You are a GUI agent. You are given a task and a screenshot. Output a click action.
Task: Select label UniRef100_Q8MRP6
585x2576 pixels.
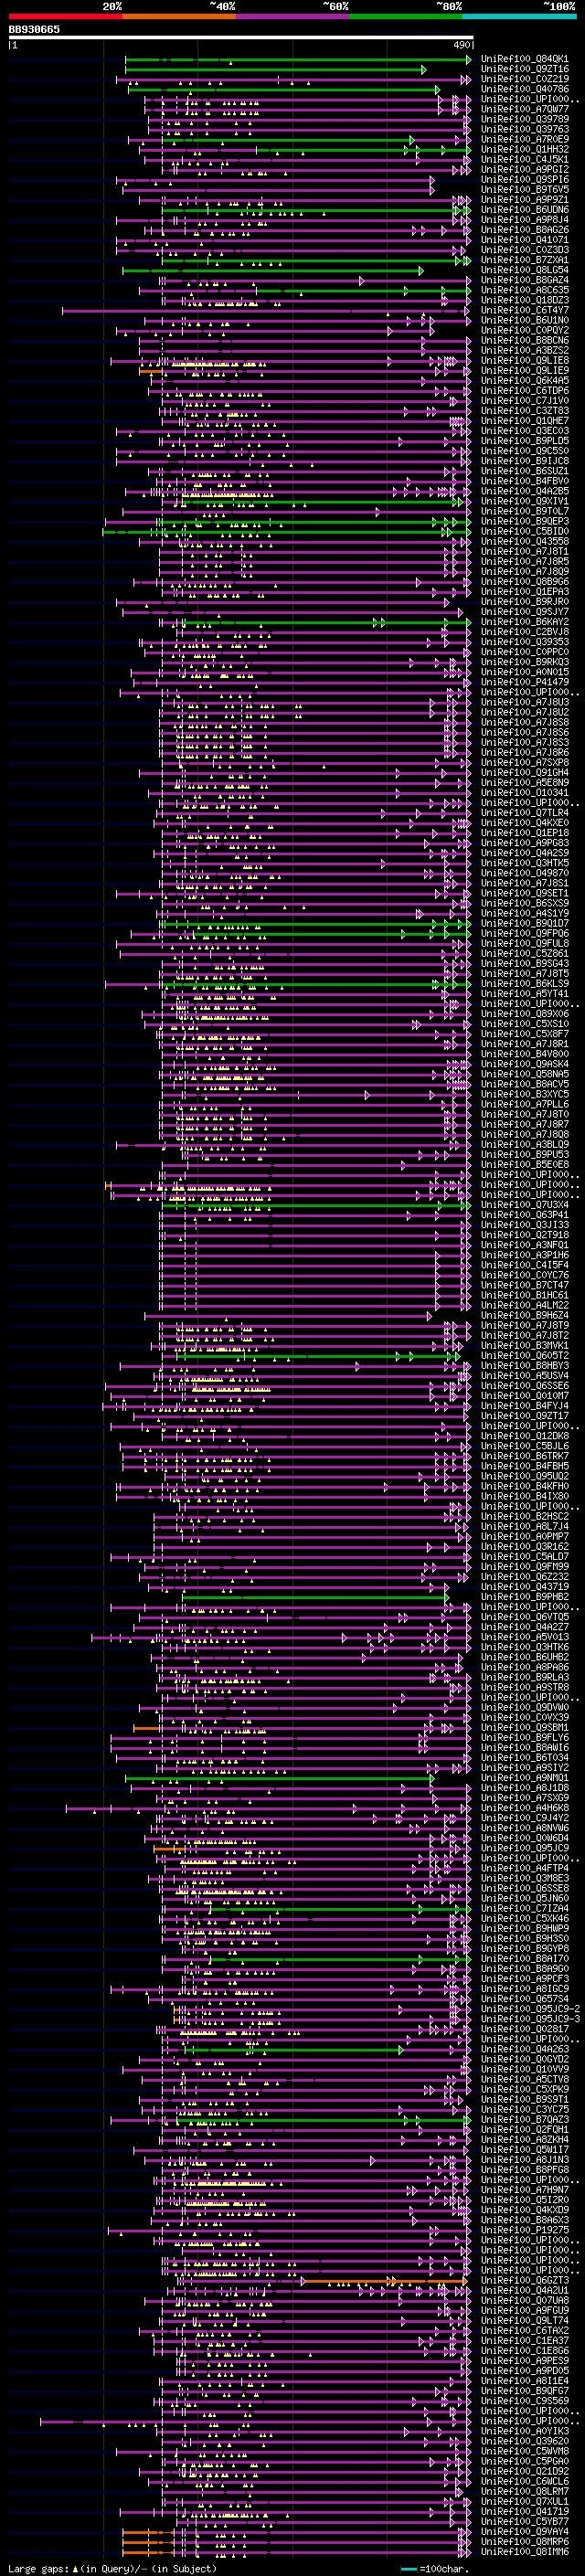coord(524,2541)
